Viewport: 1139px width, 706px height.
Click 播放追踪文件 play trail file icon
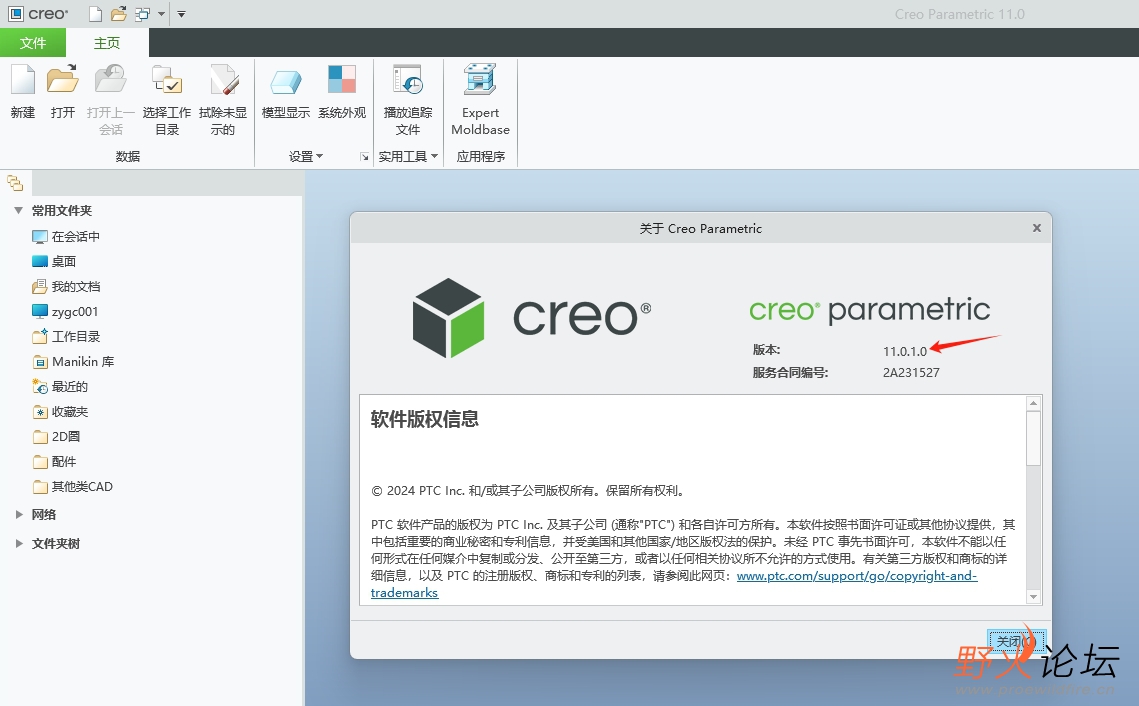408,80
